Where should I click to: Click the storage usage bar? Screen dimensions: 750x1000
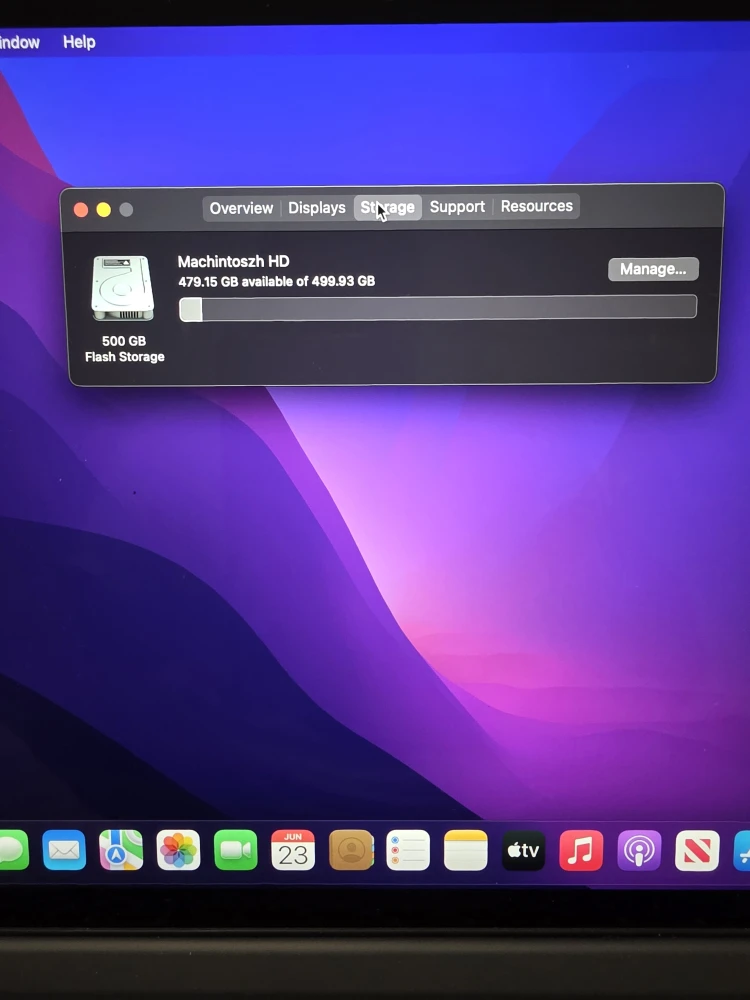pos(438,308)
